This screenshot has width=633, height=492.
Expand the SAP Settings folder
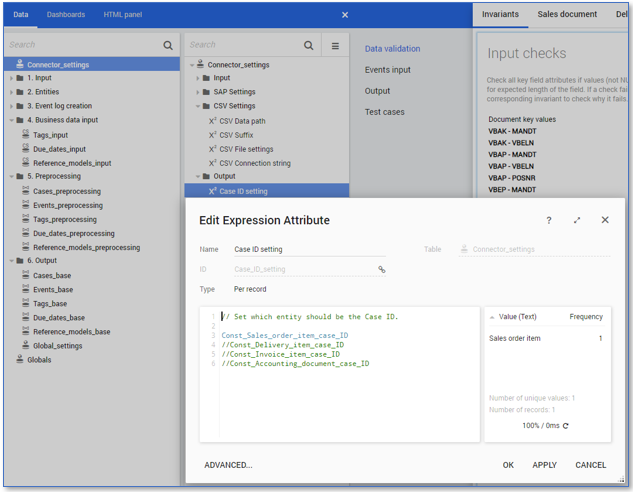point(200,92)
